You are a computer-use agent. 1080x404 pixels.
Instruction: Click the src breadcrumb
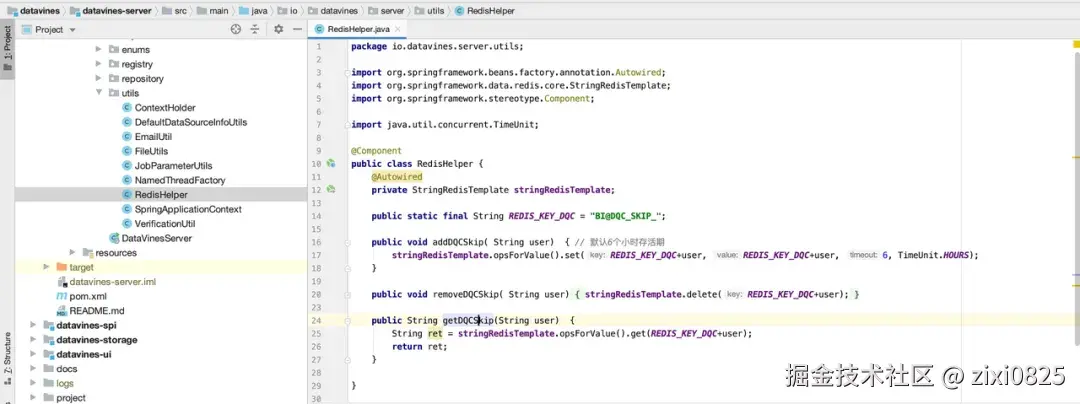(174, 11)
